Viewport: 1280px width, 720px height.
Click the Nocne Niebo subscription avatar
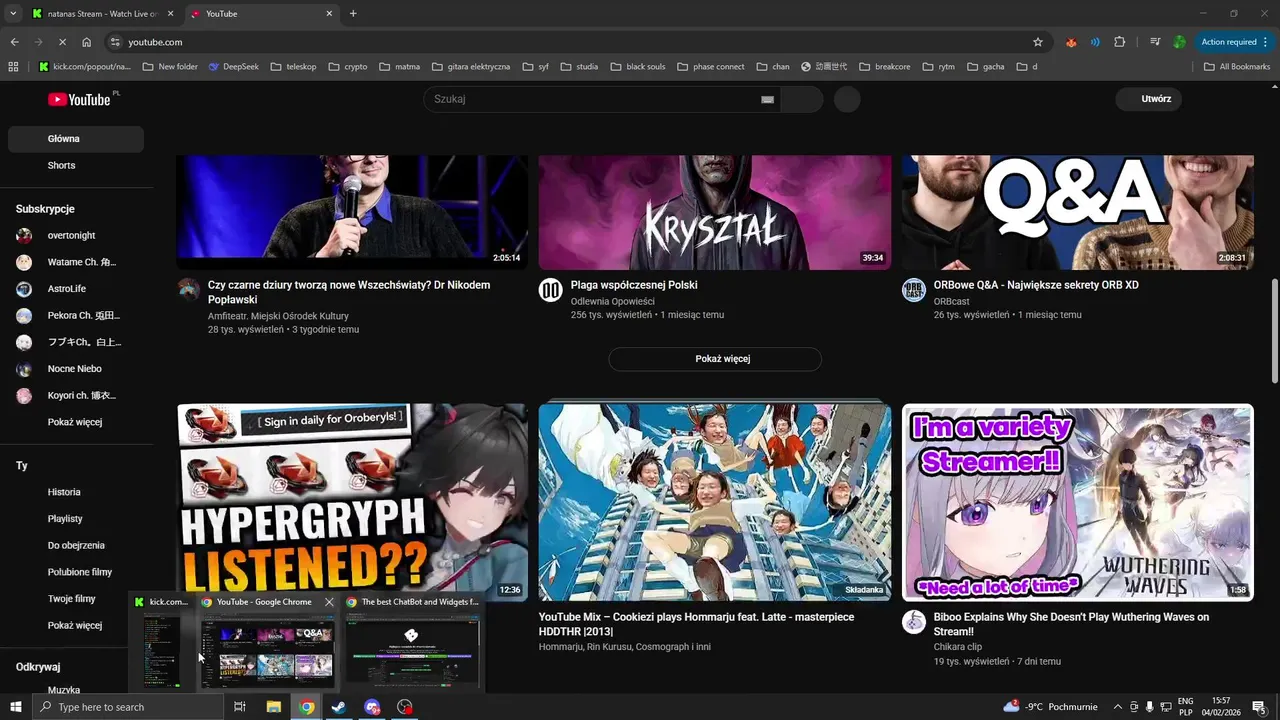click(x=24, y=369)
